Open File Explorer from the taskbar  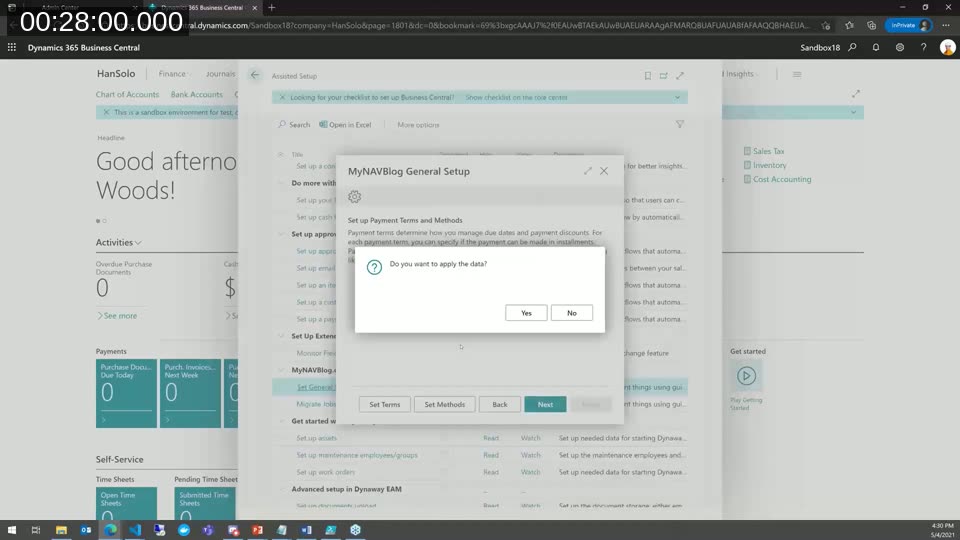(61, 530)
